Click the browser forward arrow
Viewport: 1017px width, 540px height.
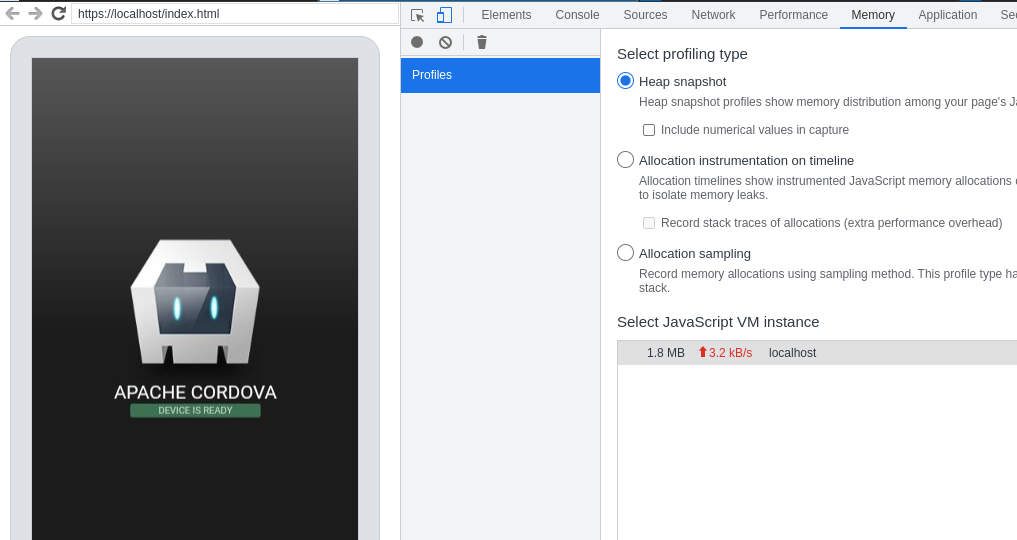pos(35,13)
